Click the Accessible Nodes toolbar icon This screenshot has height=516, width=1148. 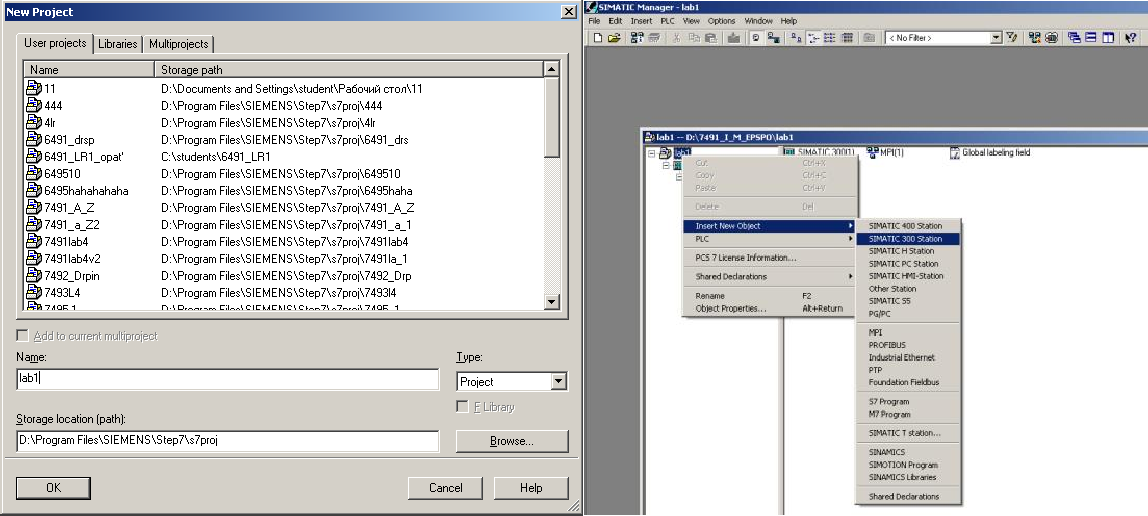[638, 38]
